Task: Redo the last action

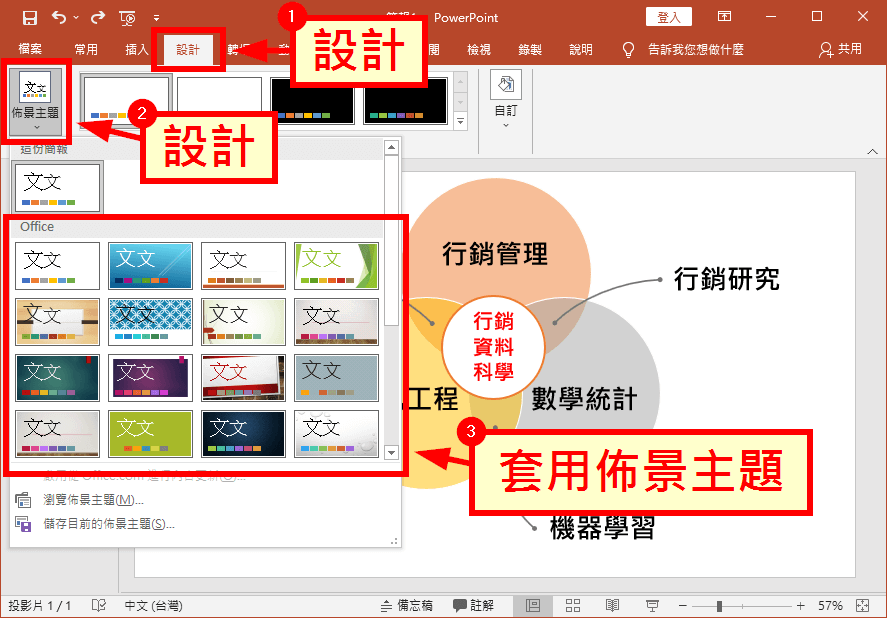Action: pos(98,17)
